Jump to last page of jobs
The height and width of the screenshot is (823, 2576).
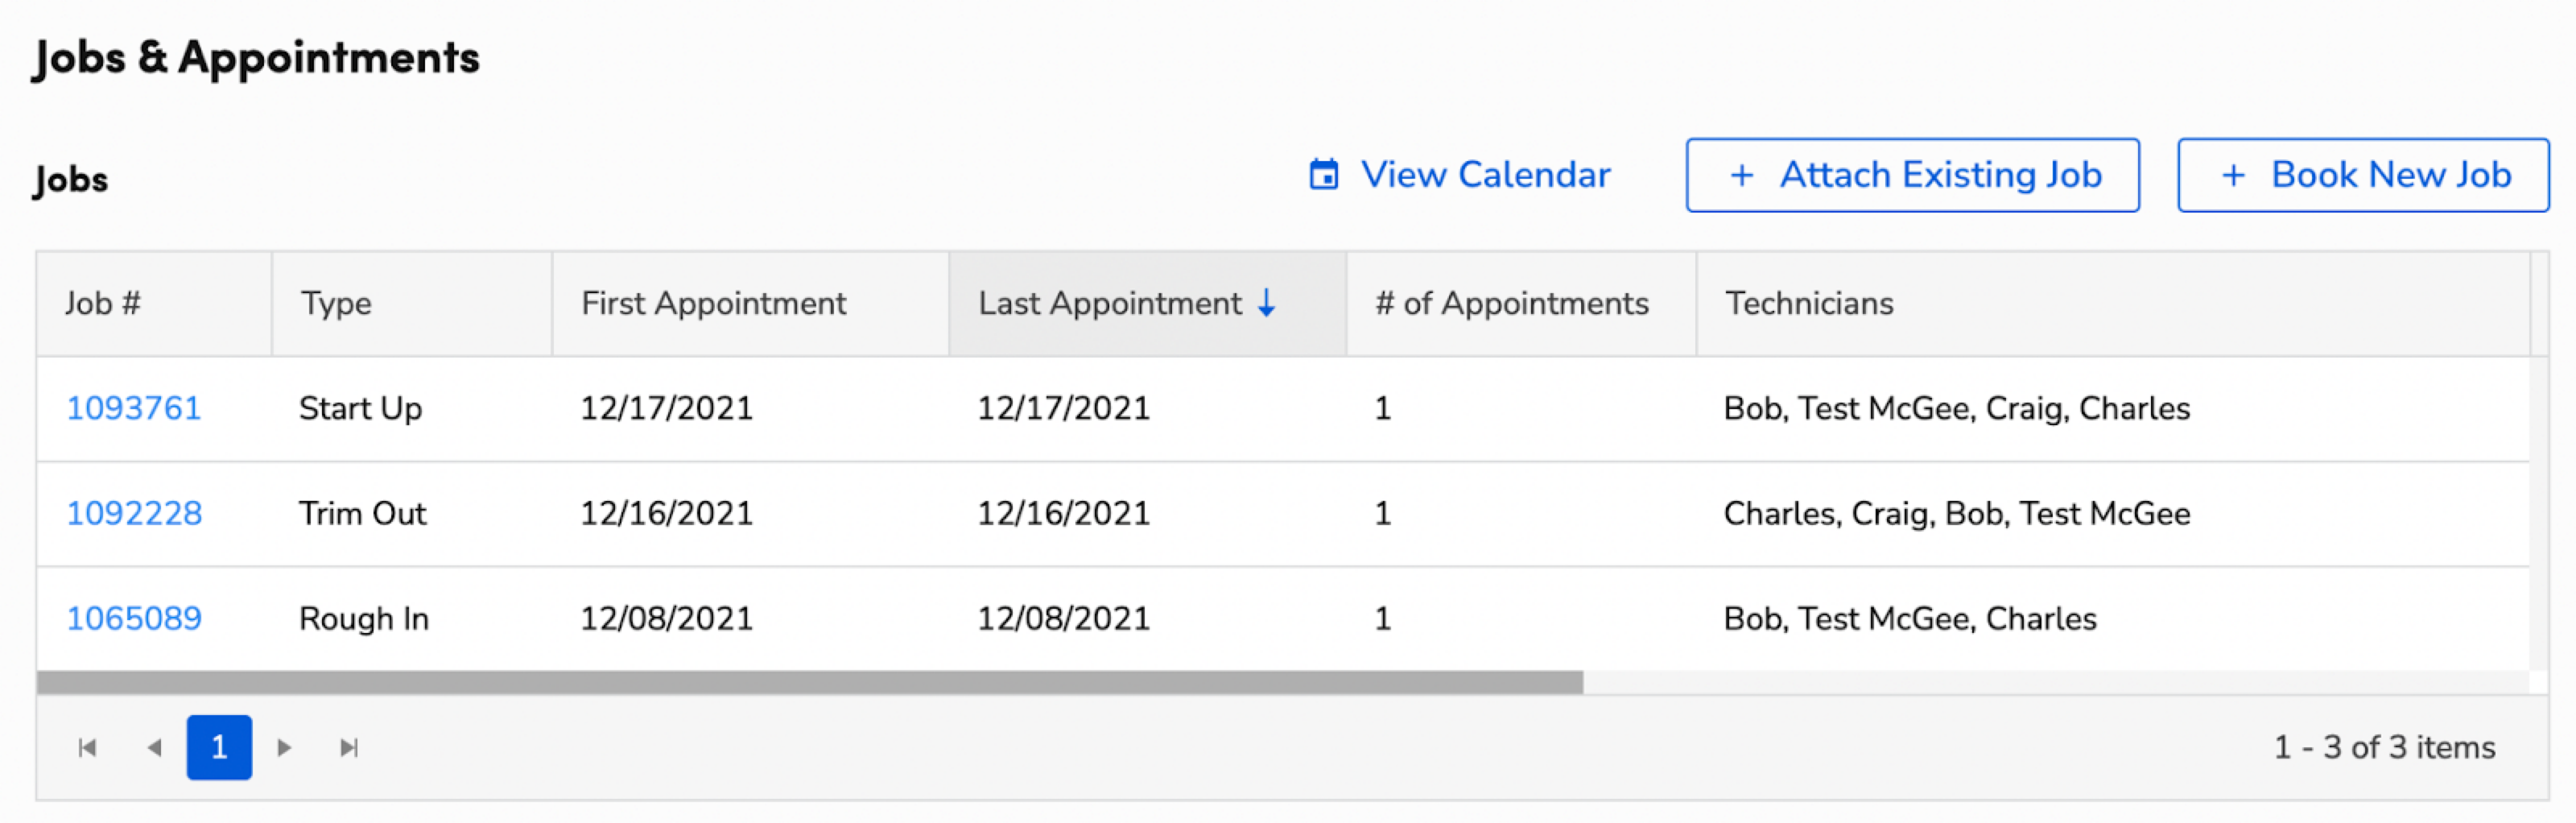(x=349, y=747)
